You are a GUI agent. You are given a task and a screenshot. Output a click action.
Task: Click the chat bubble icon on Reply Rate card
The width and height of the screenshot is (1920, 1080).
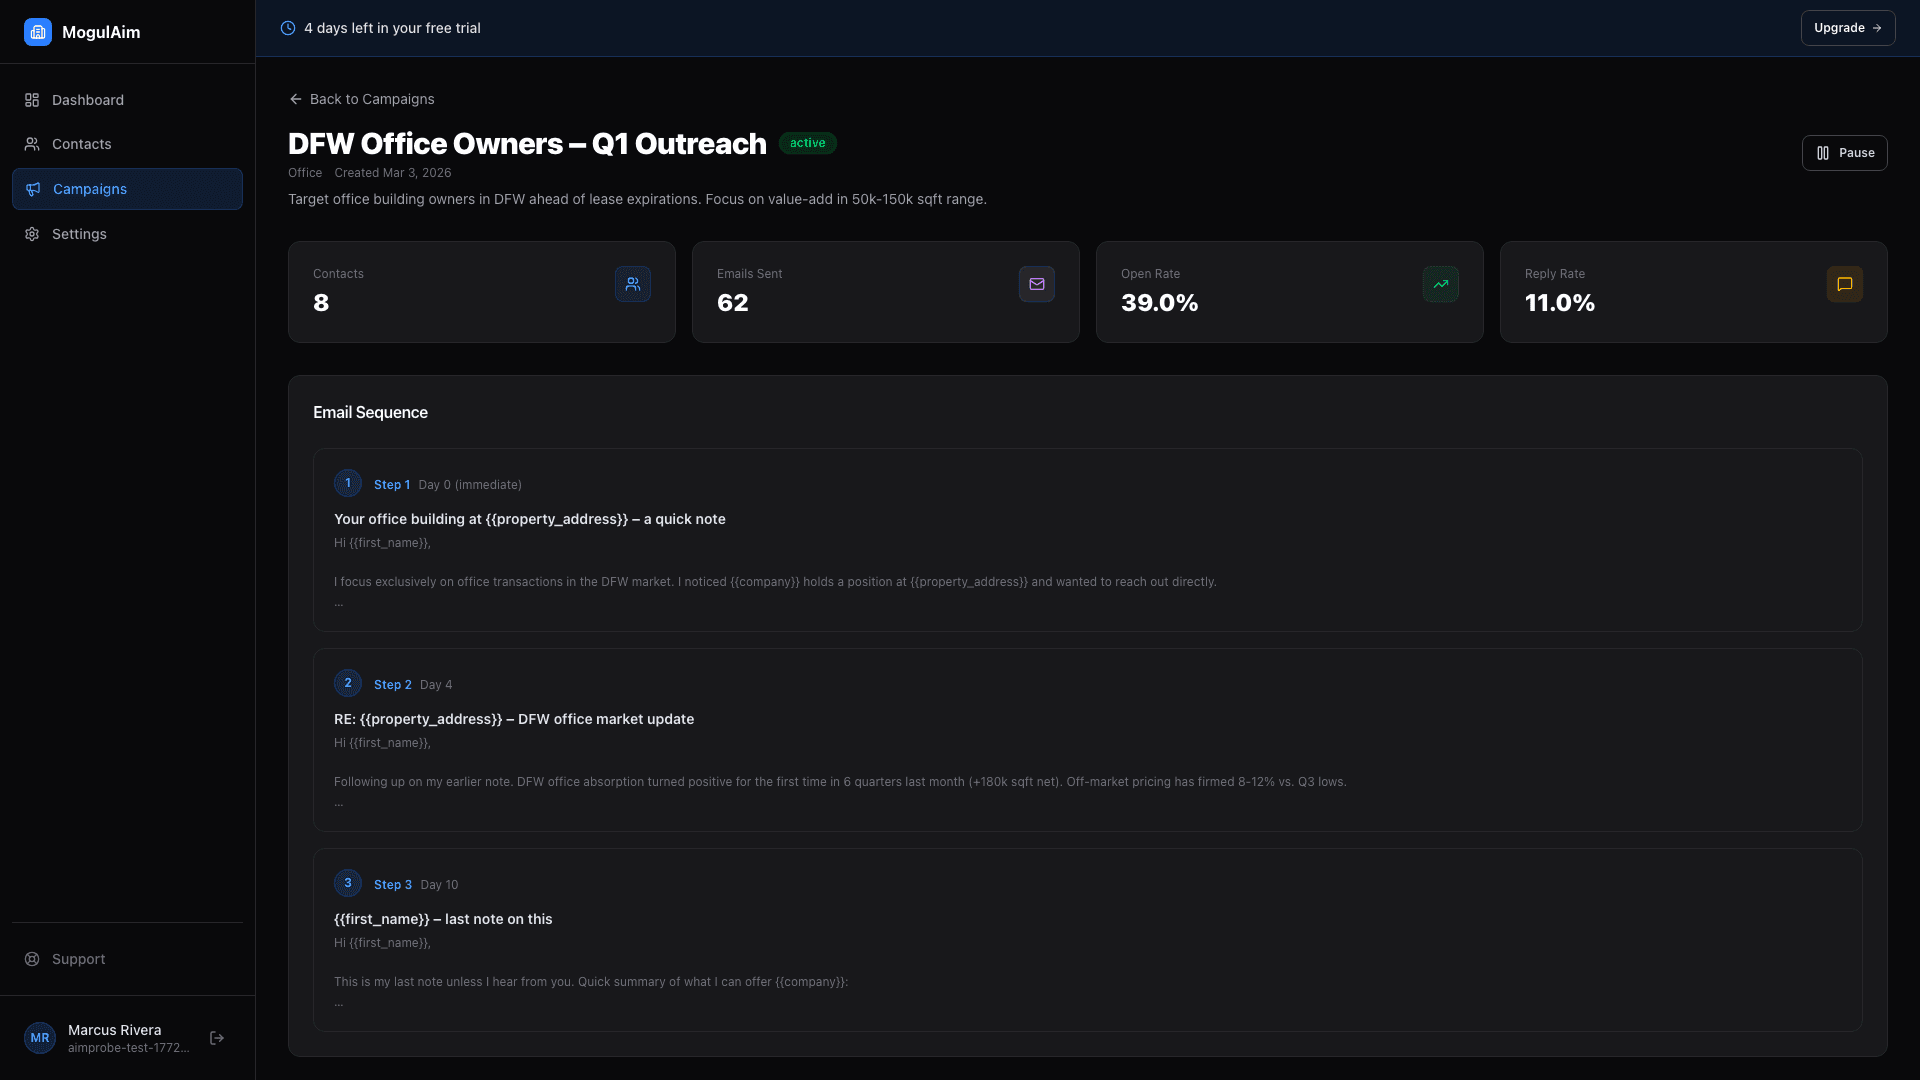1844,284
